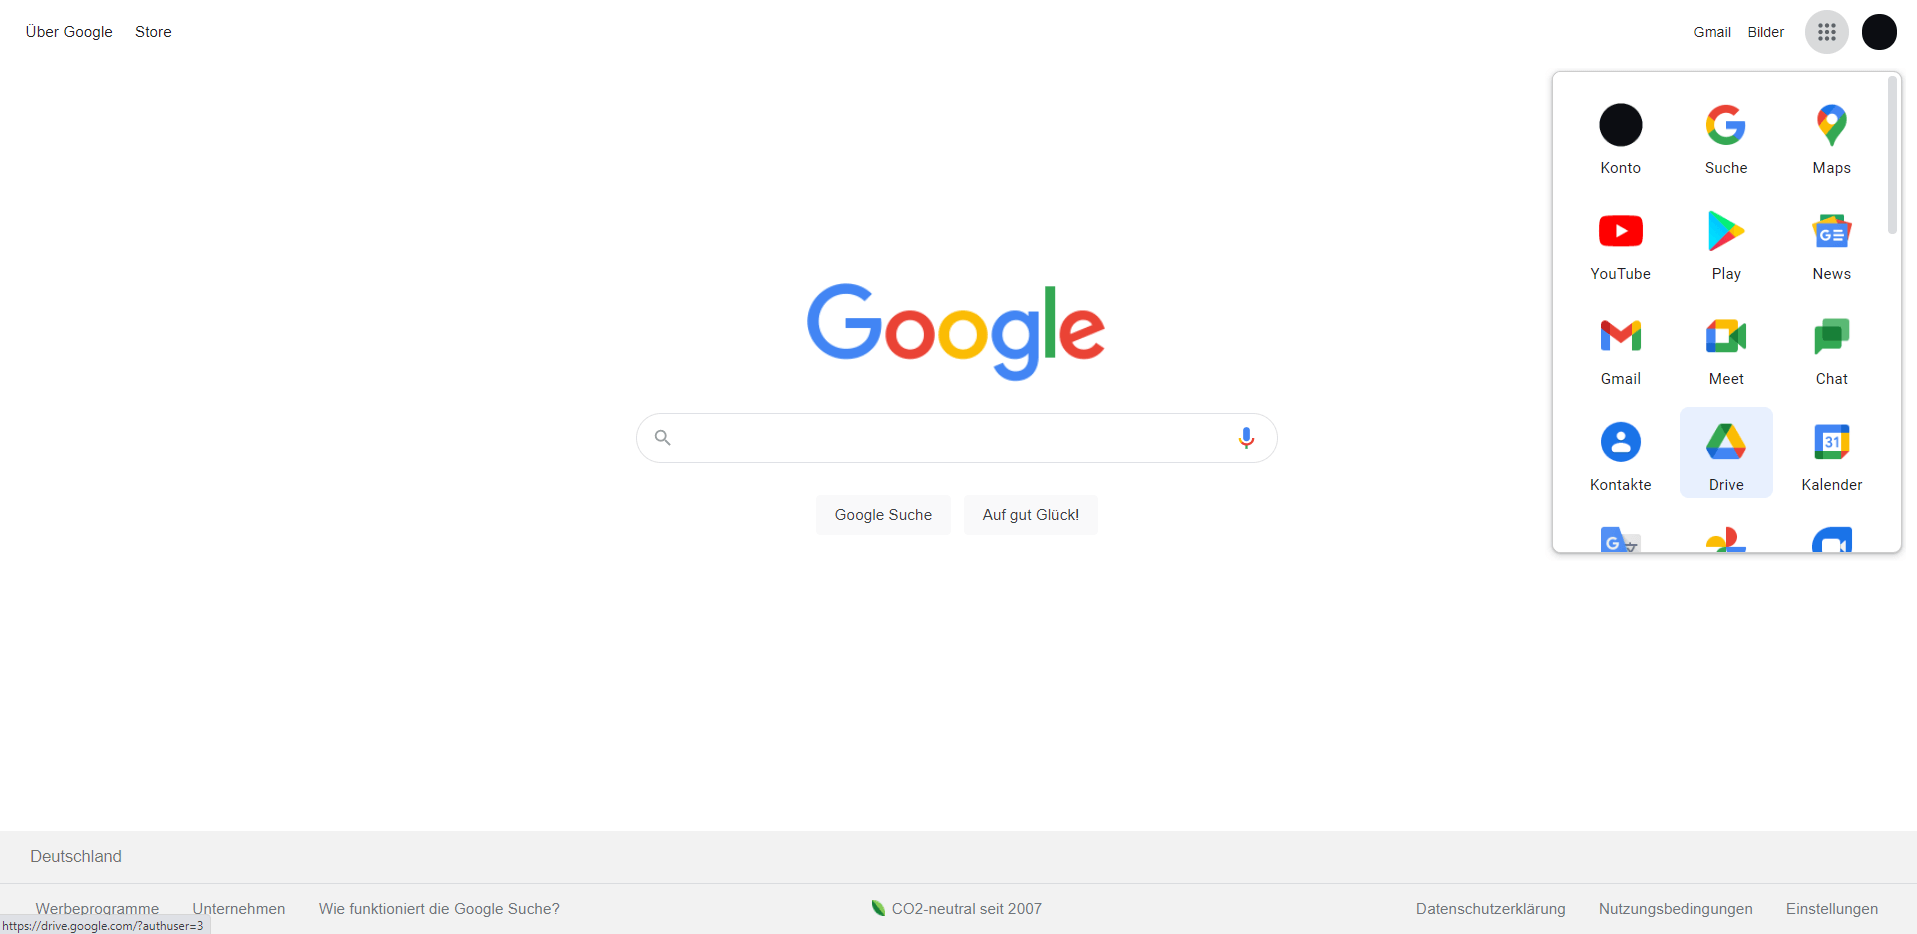Open Google Drive app icon
1917x934 pixels.
coord(1726,452)
